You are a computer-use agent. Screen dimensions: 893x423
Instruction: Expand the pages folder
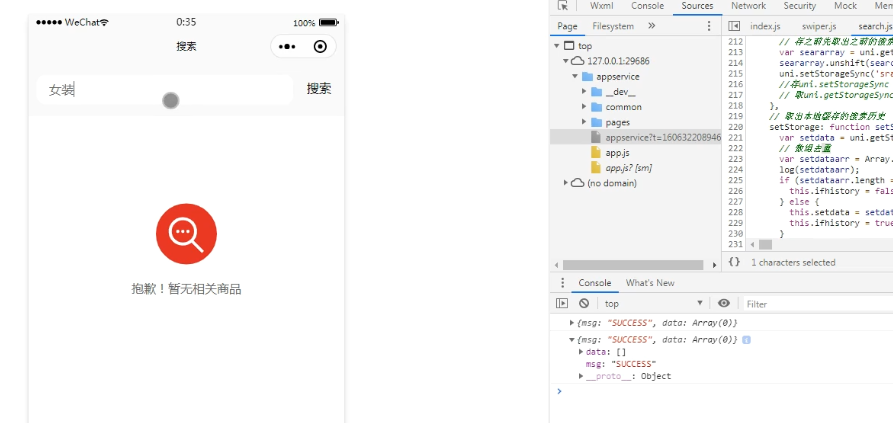tap(584, 122)
